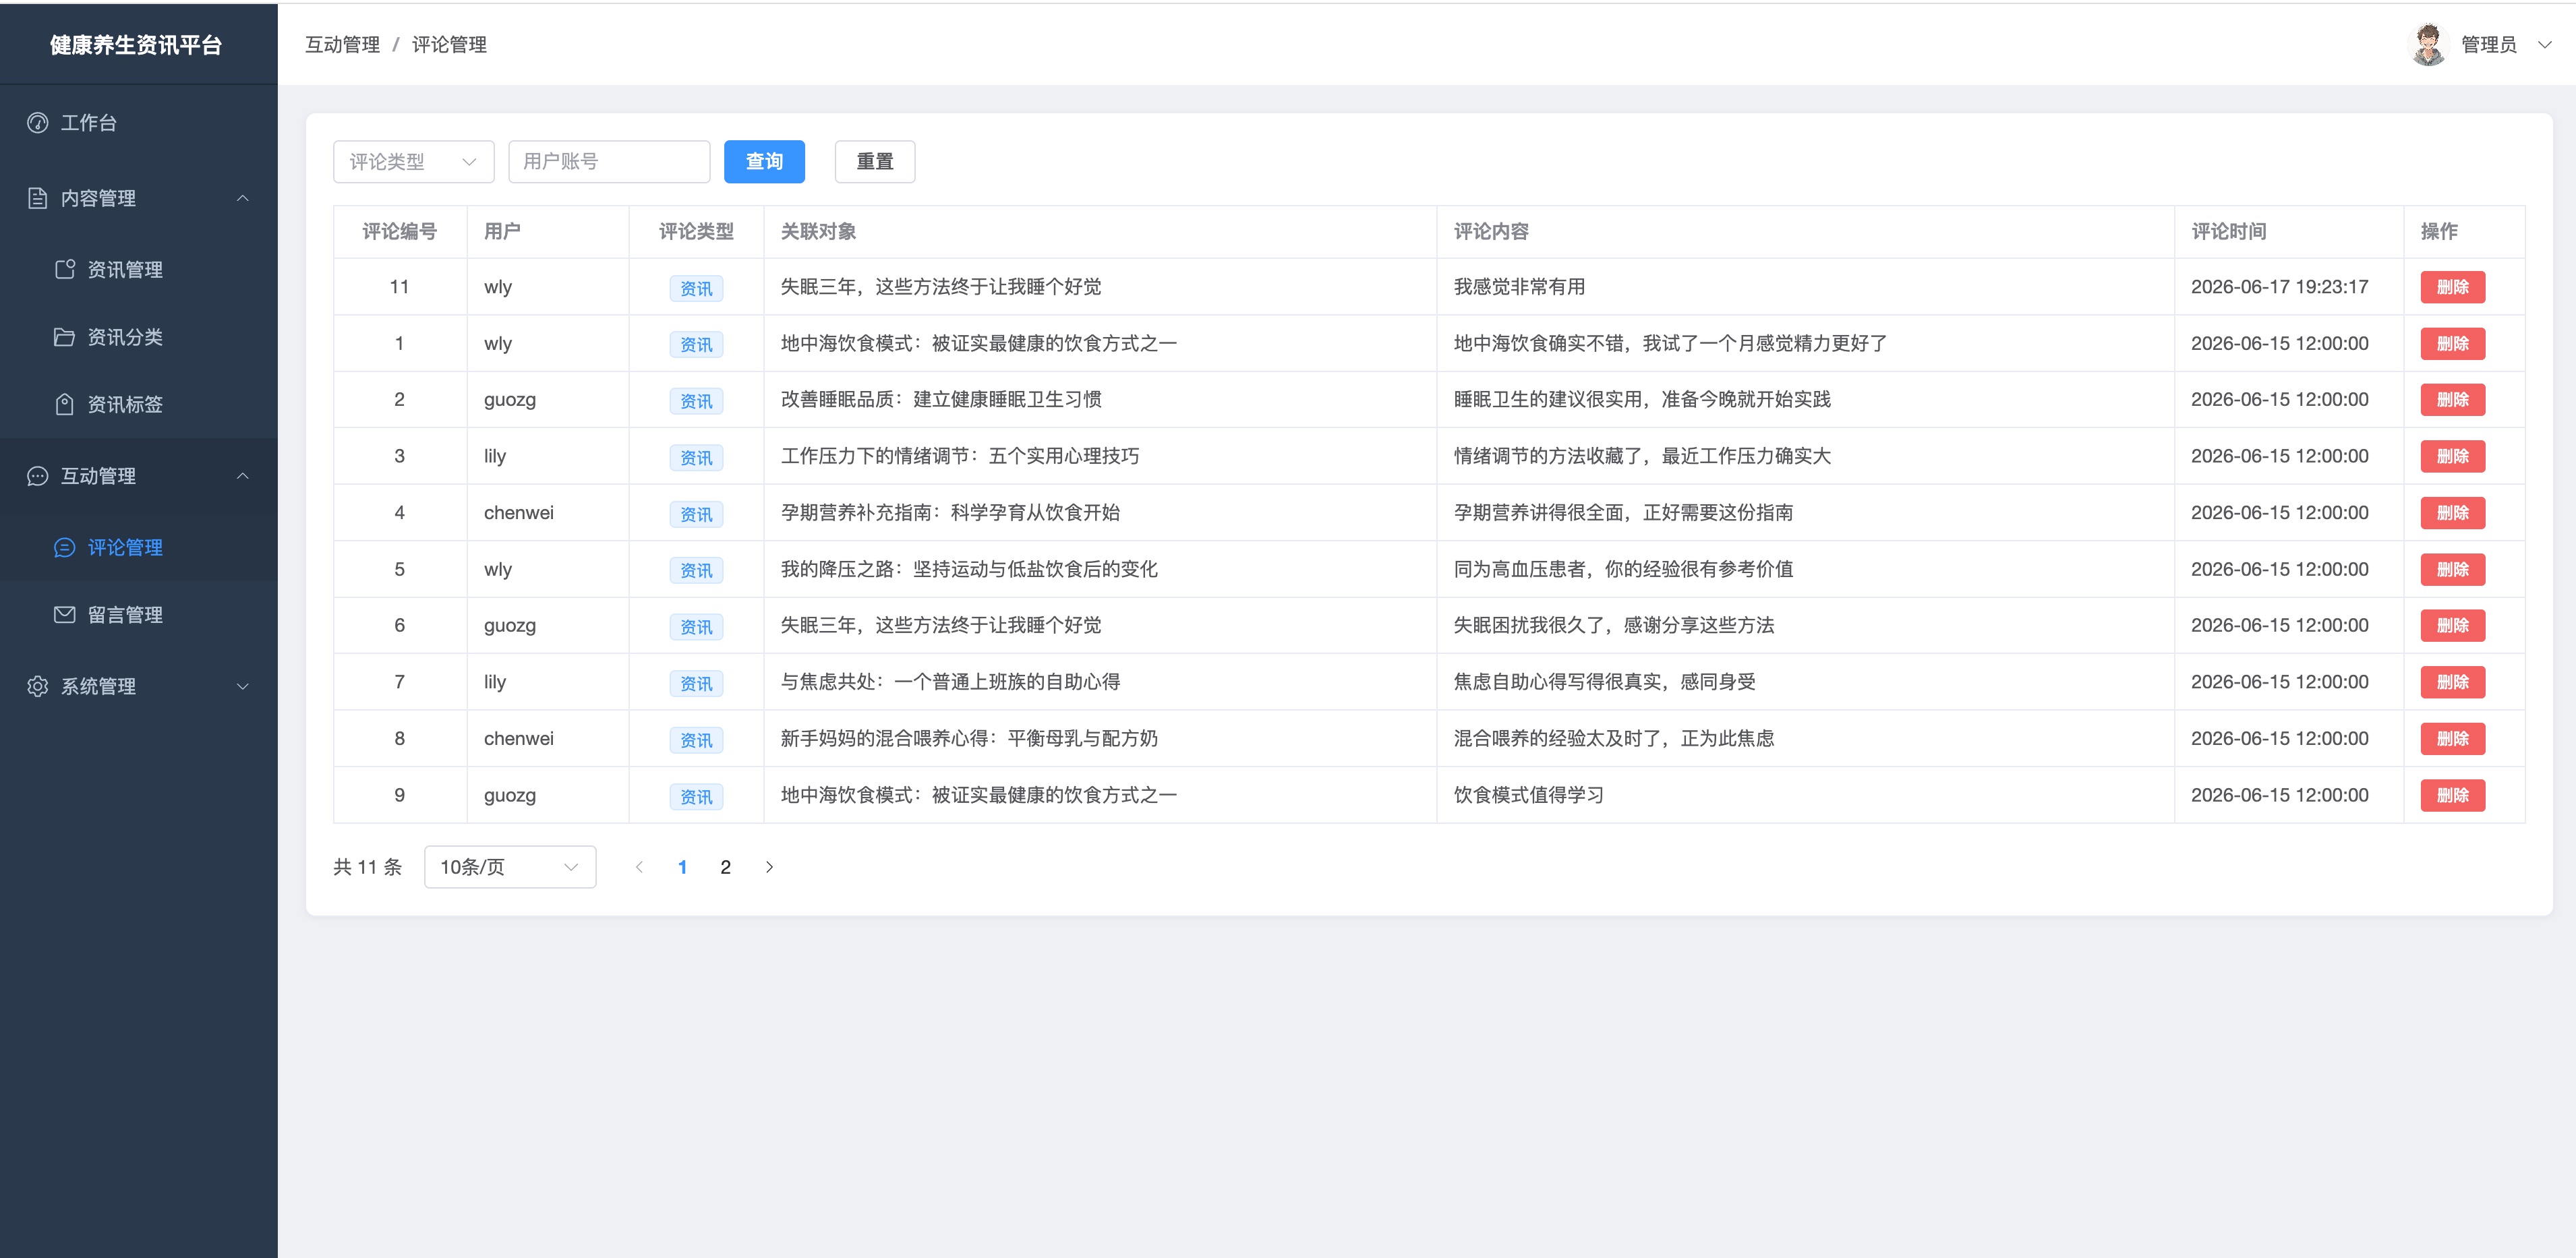Click the administrator avatar image
The width and height of the screenshot is (2576, 1258).
[x=2429, y=44]
